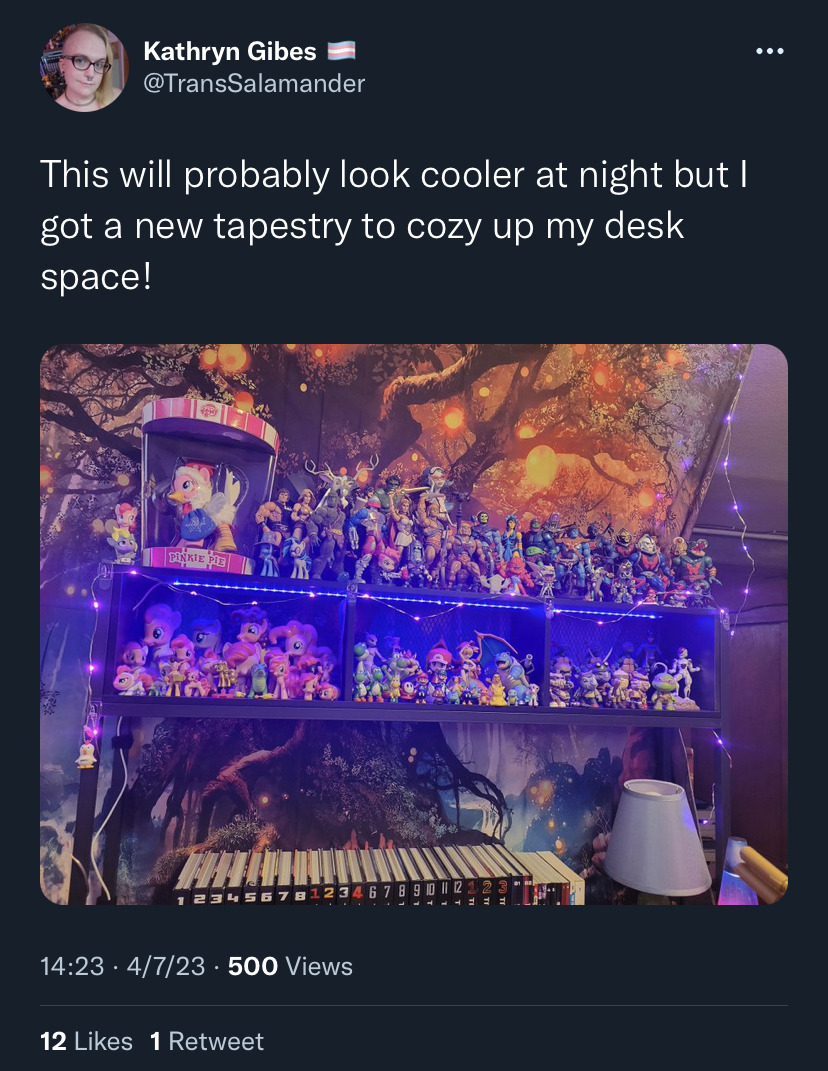Open the attached desk shelf photo
The image size is (828, 1071).
[414, 624]
